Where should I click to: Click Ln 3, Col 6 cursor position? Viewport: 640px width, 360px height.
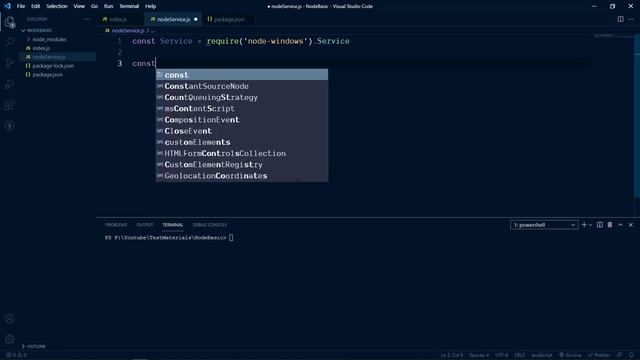pyautogui.click(x=451, y=355)
